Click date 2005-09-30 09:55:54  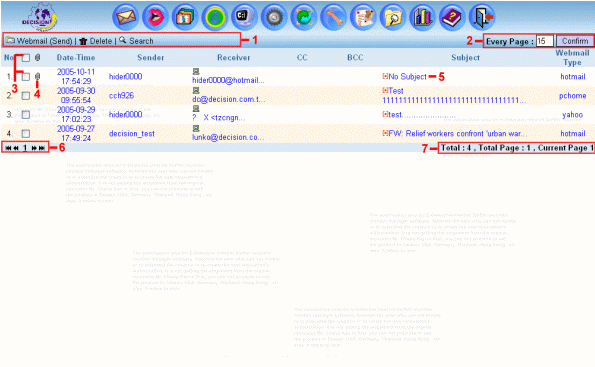click(76, 95)
